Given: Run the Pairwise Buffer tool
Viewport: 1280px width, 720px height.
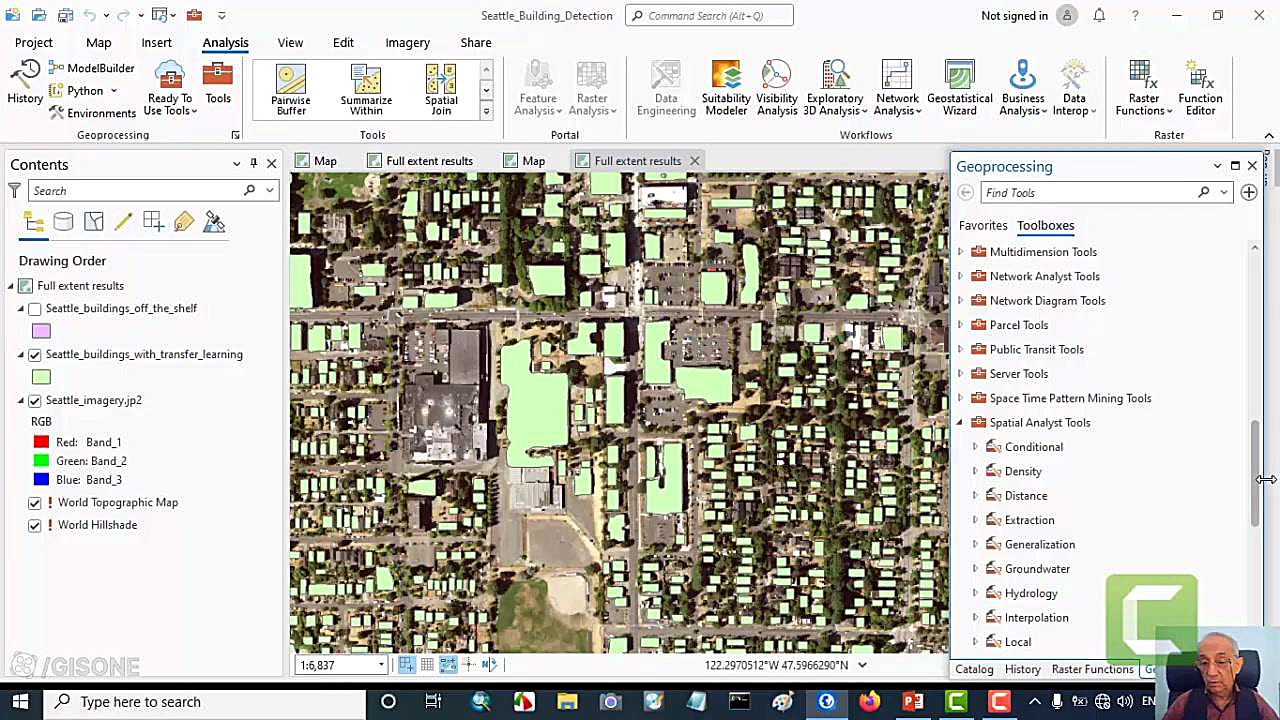Looking at the screenshot, I should 291,90.
